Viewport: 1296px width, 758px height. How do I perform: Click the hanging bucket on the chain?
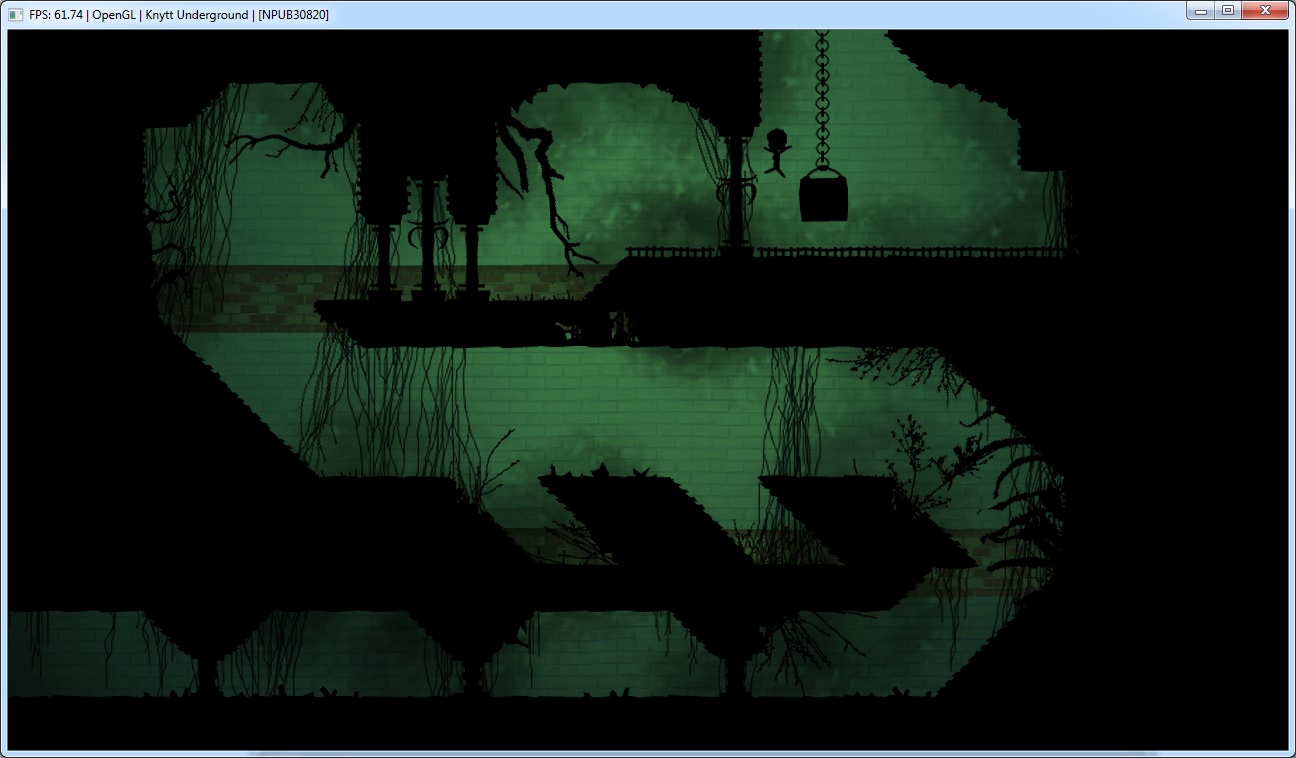click(824, 195)
